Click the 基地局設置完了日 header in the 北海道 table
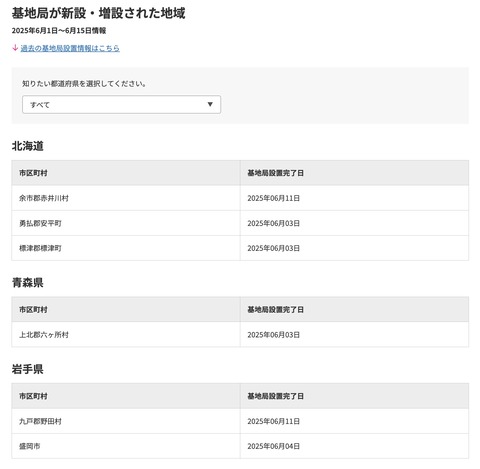Viewport: 480px width, 469px height. tap(354, 173)
